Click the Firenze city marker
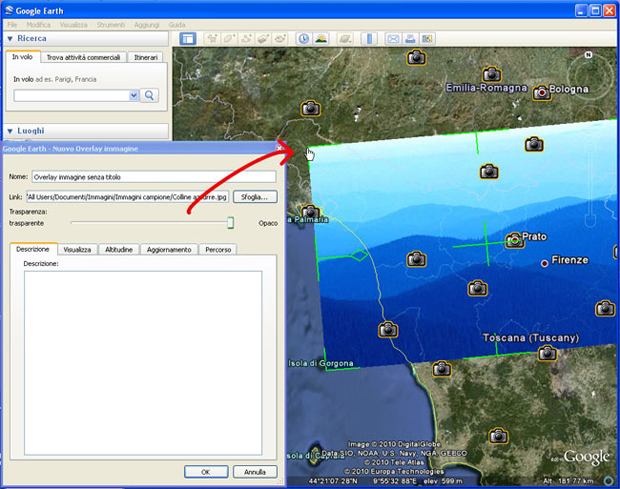The image size is (620, 489). [x=544, y=263]
